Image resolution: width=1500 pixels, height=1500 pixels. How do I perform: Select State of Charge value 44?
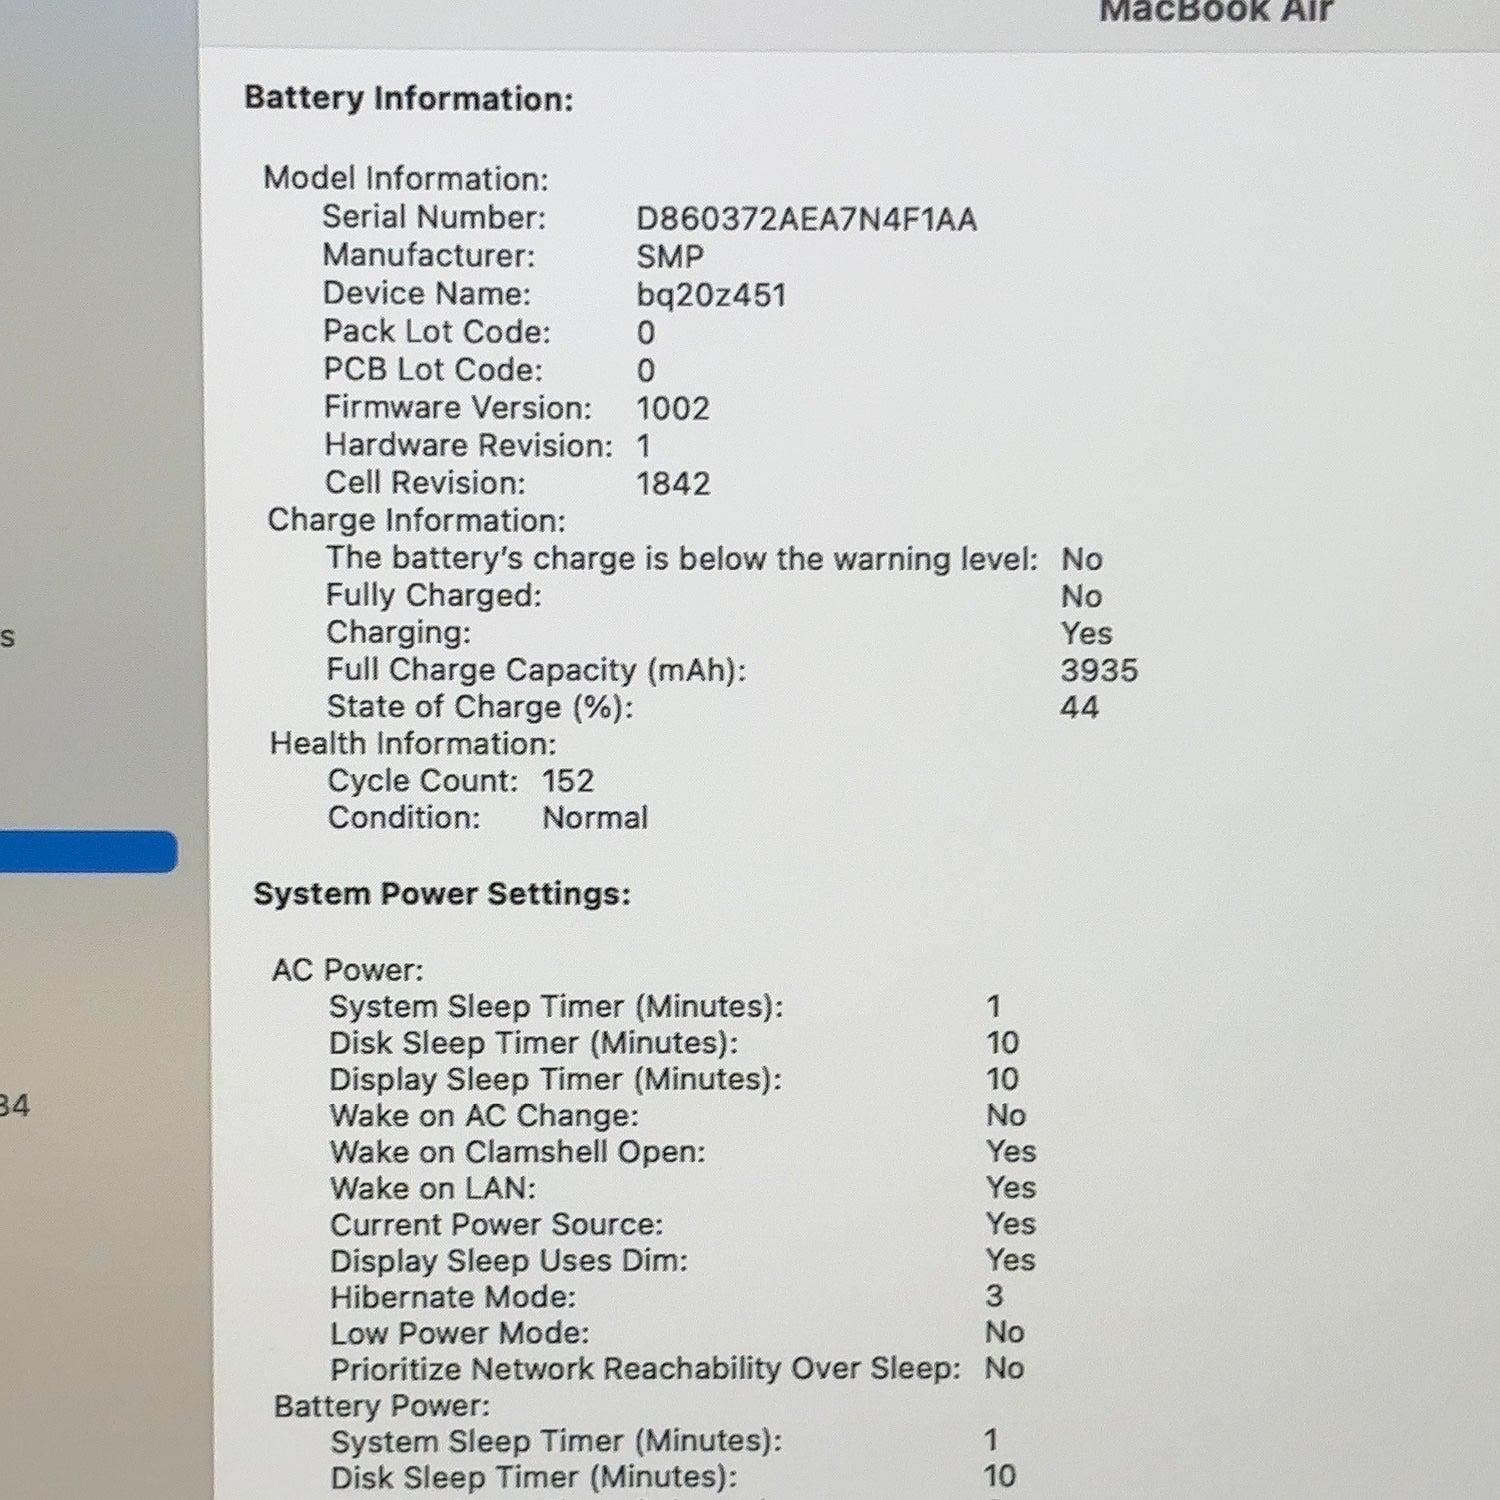click(1079, 707)
